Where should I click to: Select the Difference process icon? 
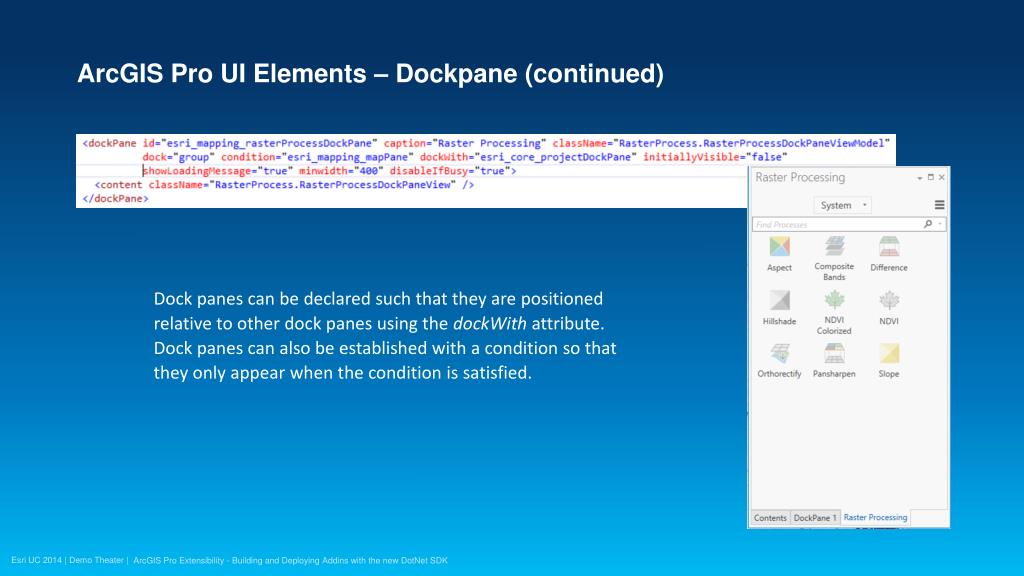pos(889,247)
